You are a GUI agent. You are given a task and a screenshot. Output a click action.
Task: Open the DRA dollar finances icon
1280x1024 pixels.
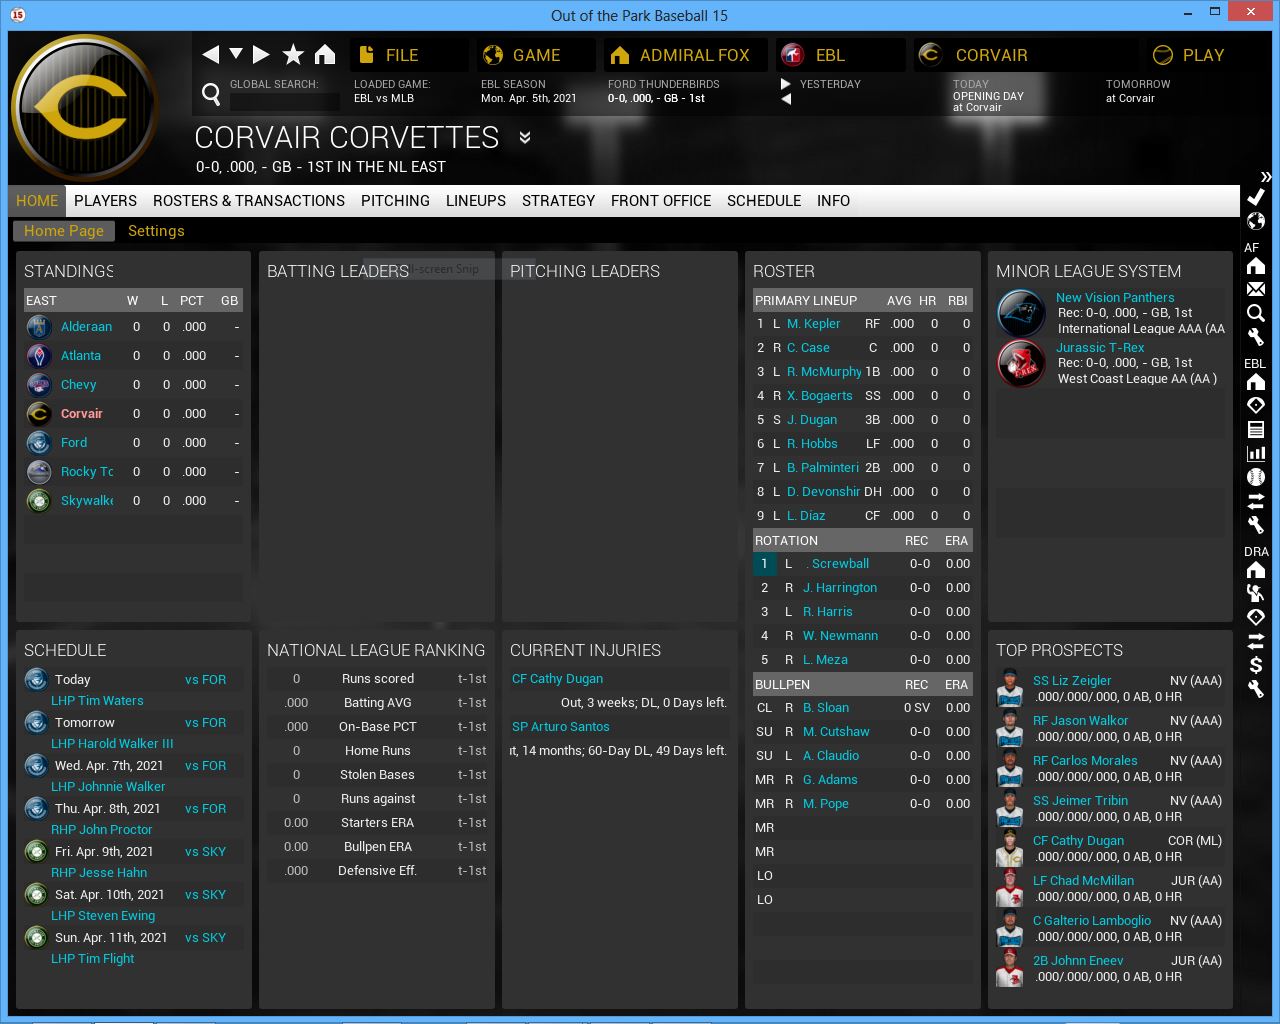(1256, 665)
